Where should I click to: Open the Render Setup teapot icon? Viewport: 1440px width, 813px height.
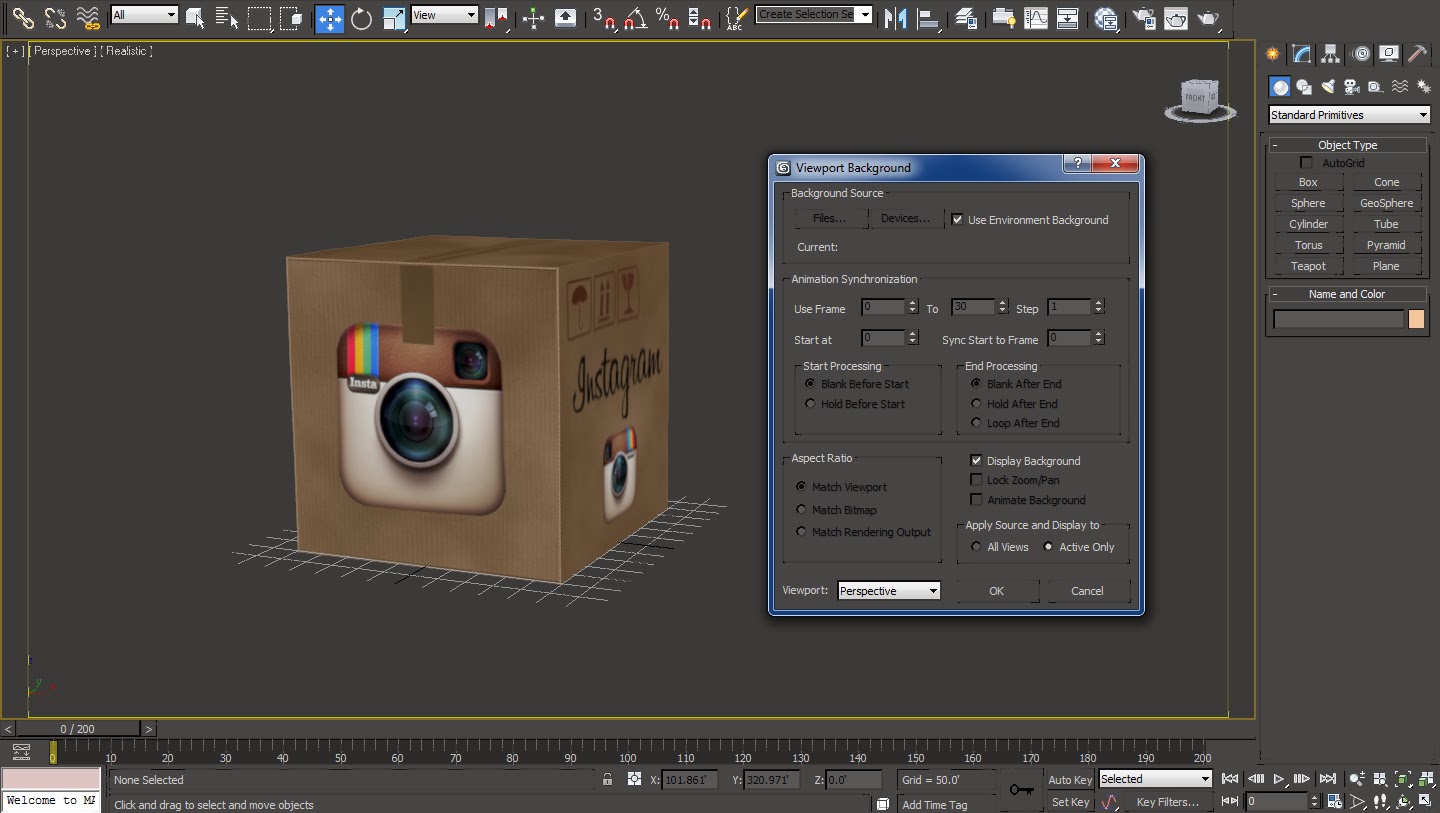coord(1145,18)
